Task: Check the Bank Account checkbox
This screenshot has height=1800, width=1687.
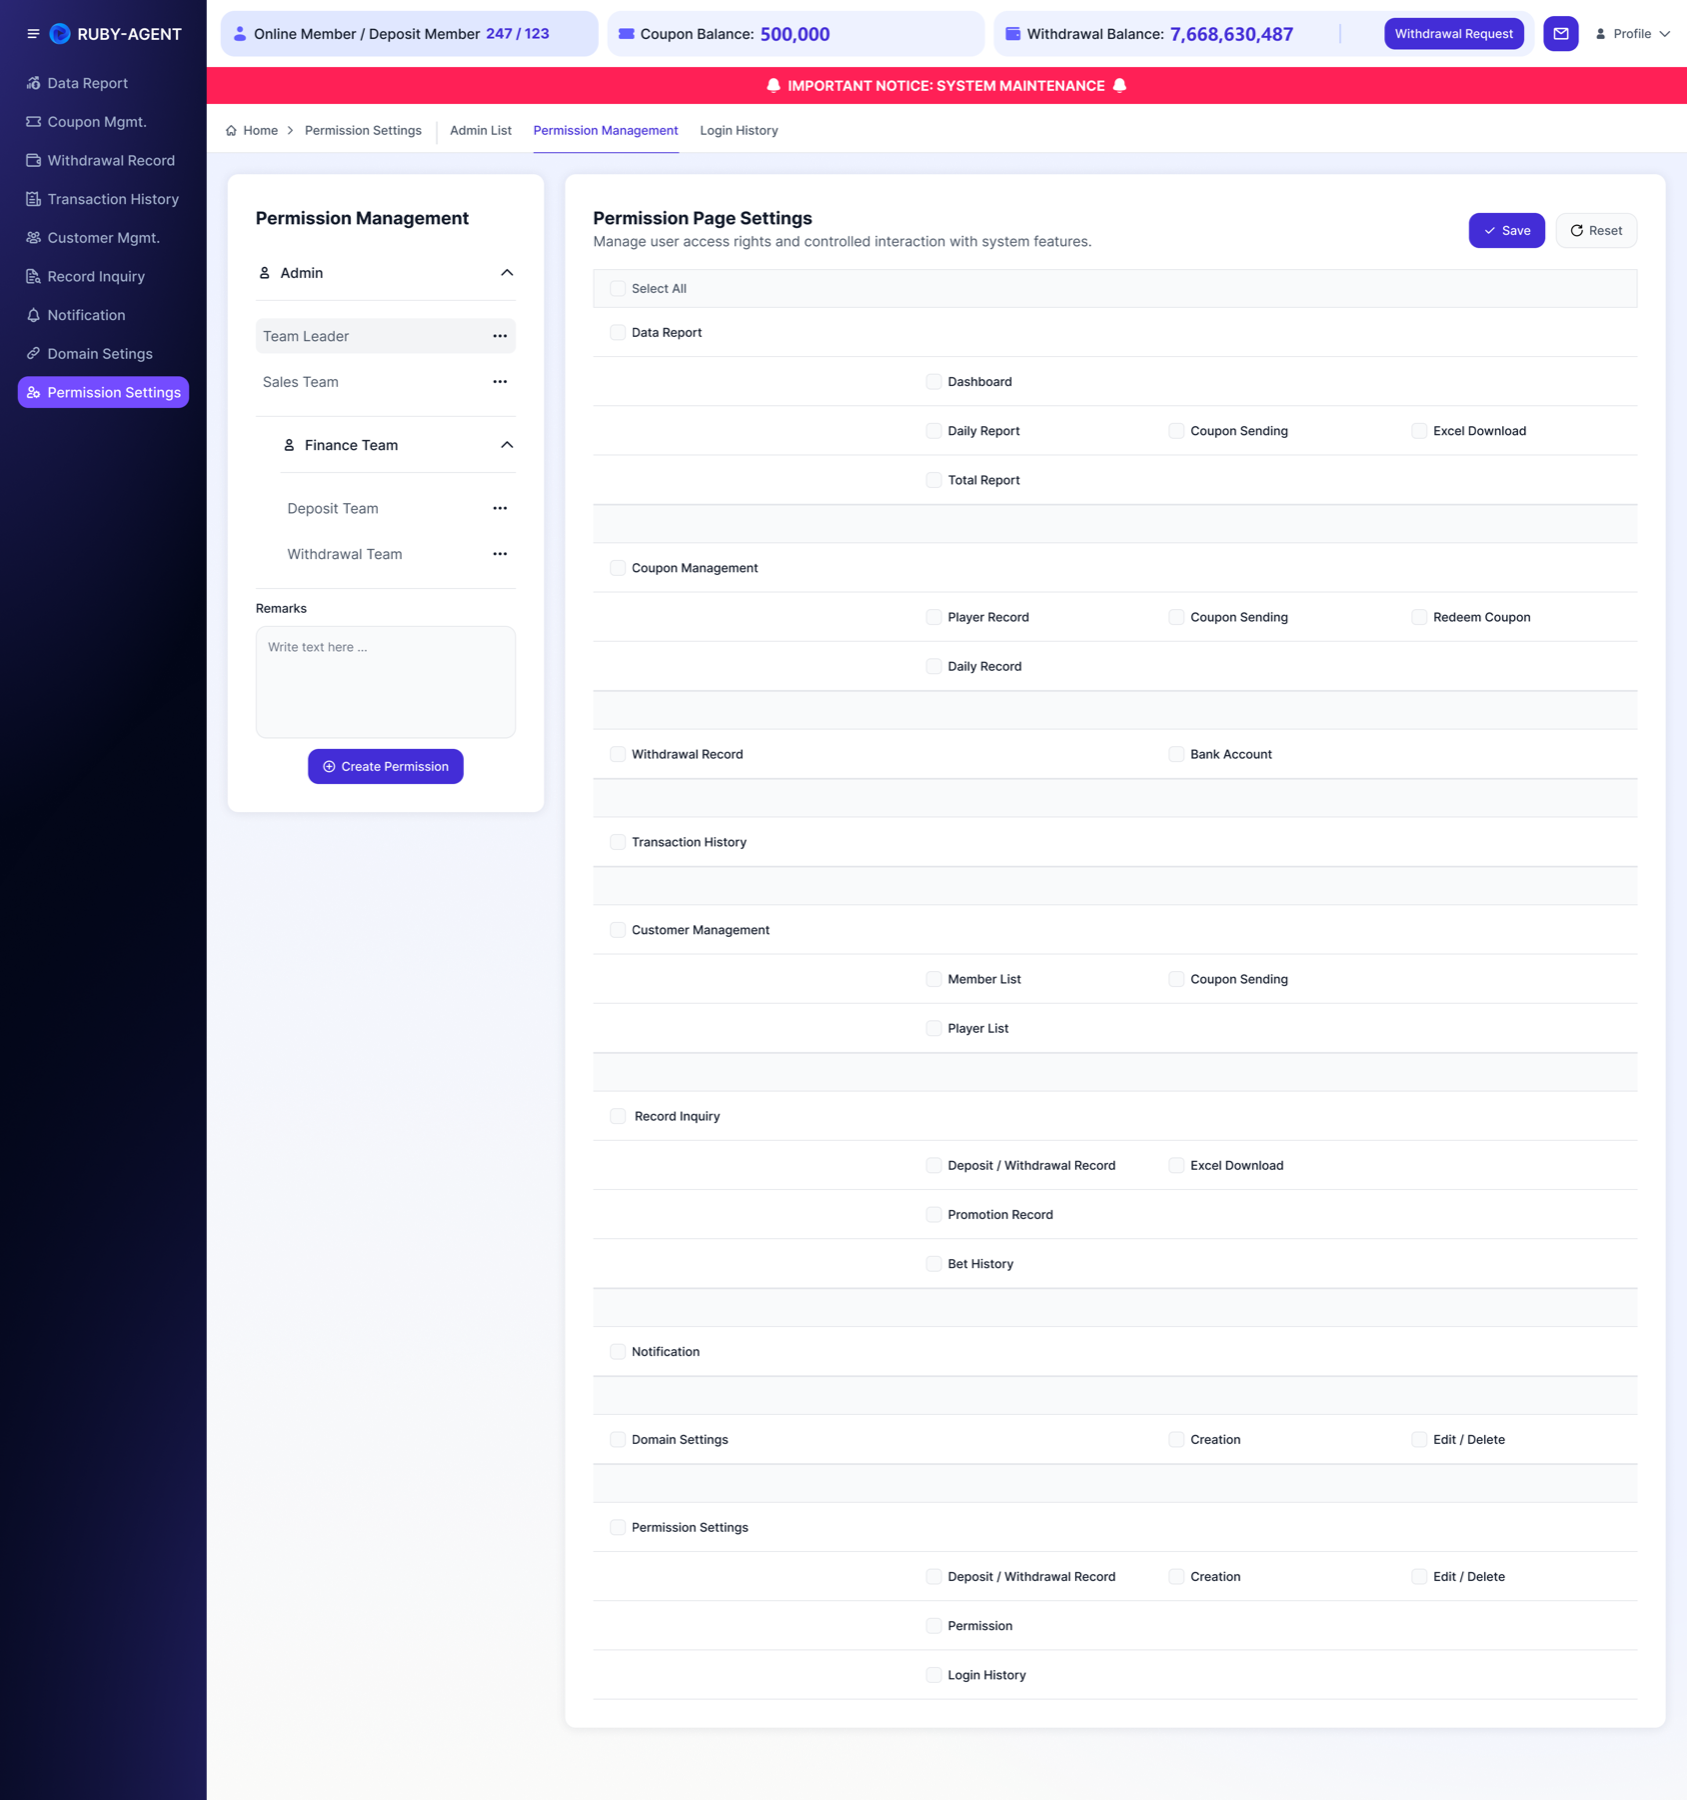Action: click(1176, 754)
